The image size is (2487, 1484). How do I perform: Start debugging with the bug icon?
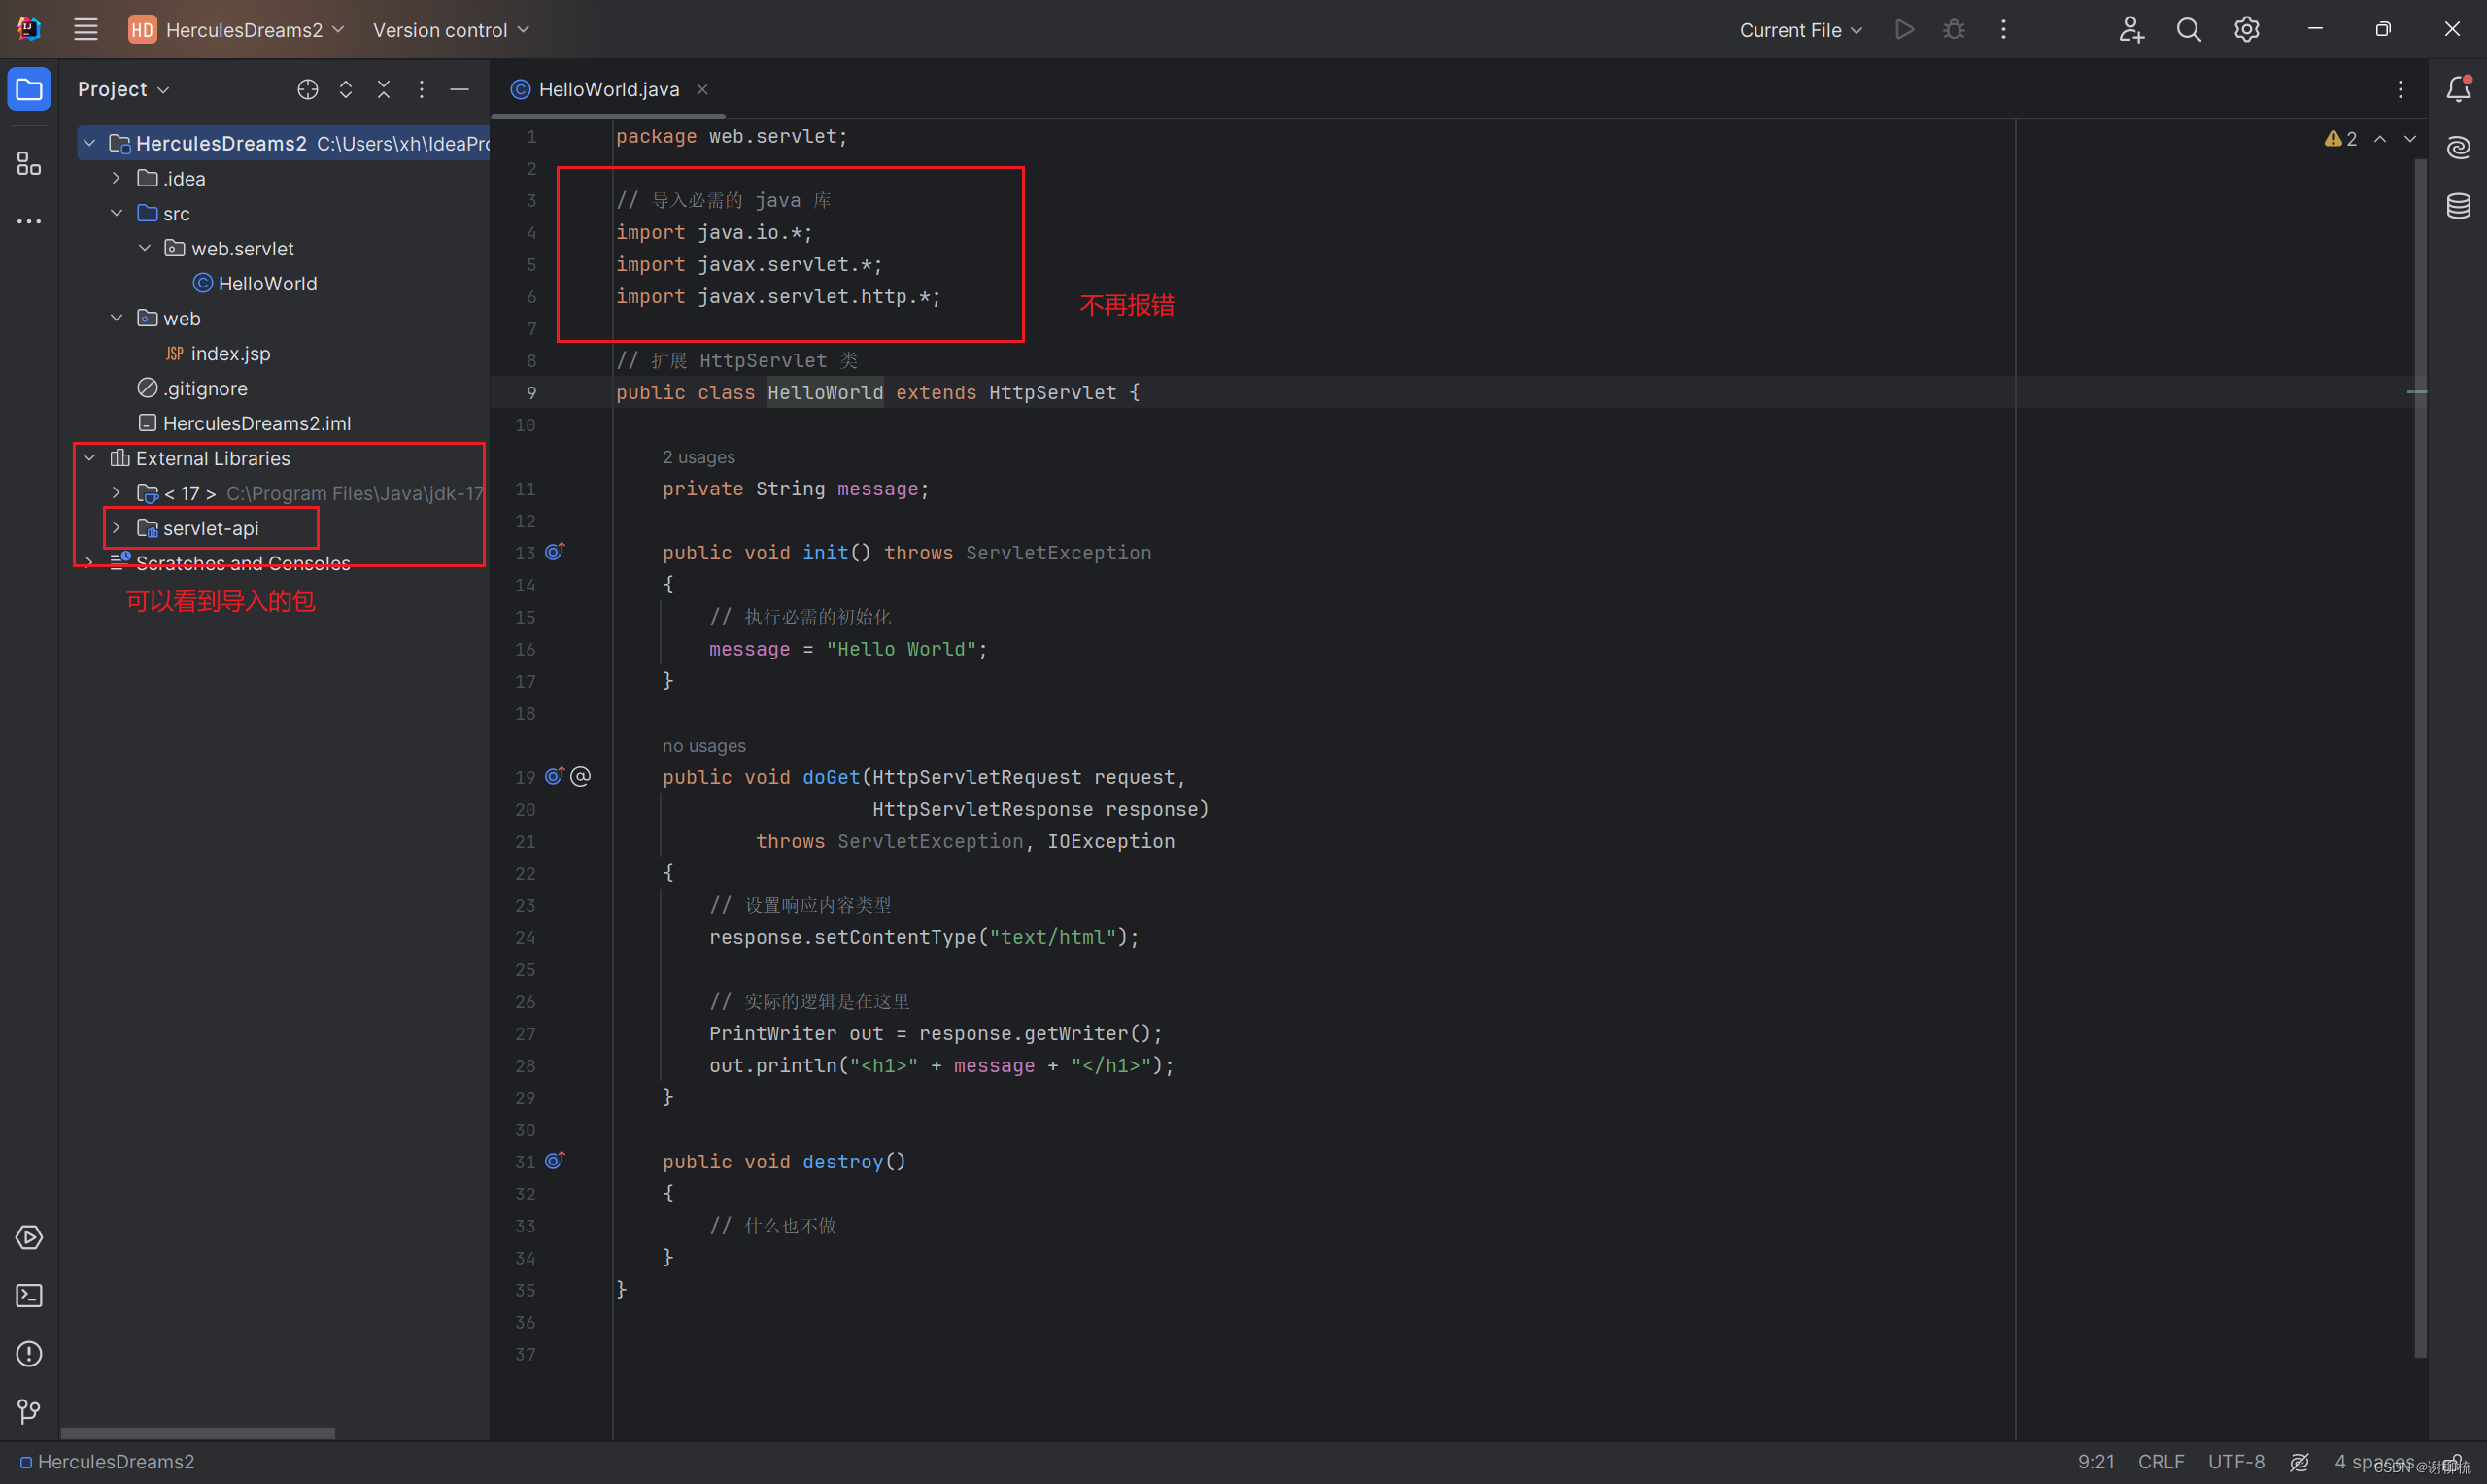pos(1952,29)
